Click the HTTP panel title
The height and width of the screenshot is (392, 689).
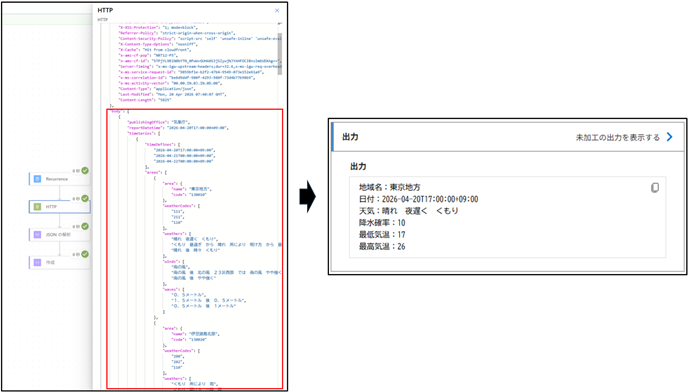[105, 10]
